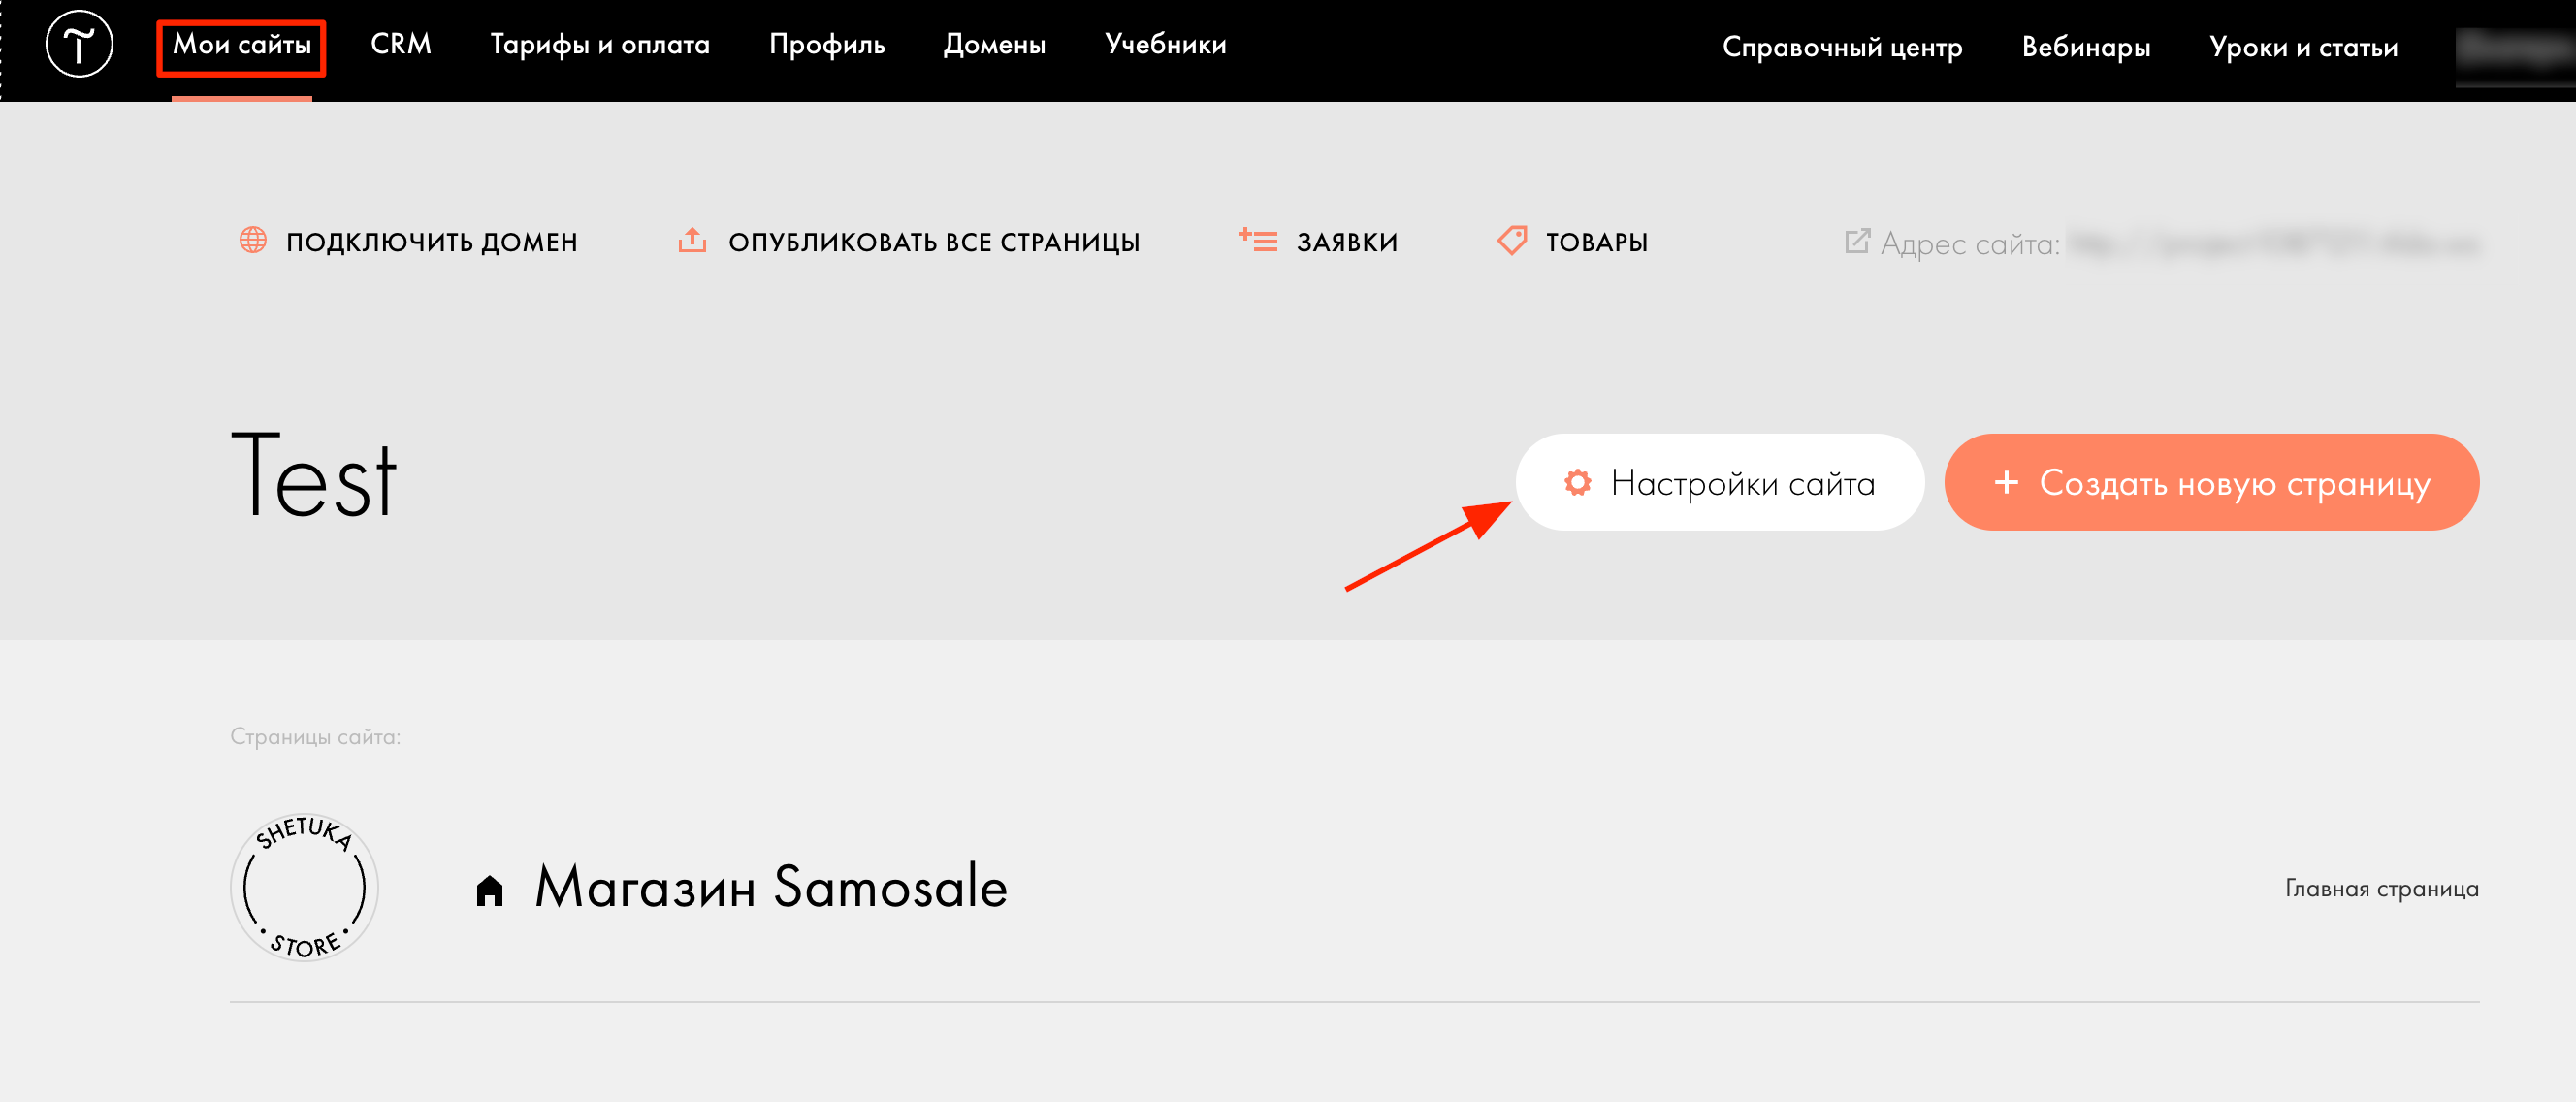The height and width of the screenshot is (1102, 2576).
Task: Click the Tilda logo icon
Action: tap(79, 45)
